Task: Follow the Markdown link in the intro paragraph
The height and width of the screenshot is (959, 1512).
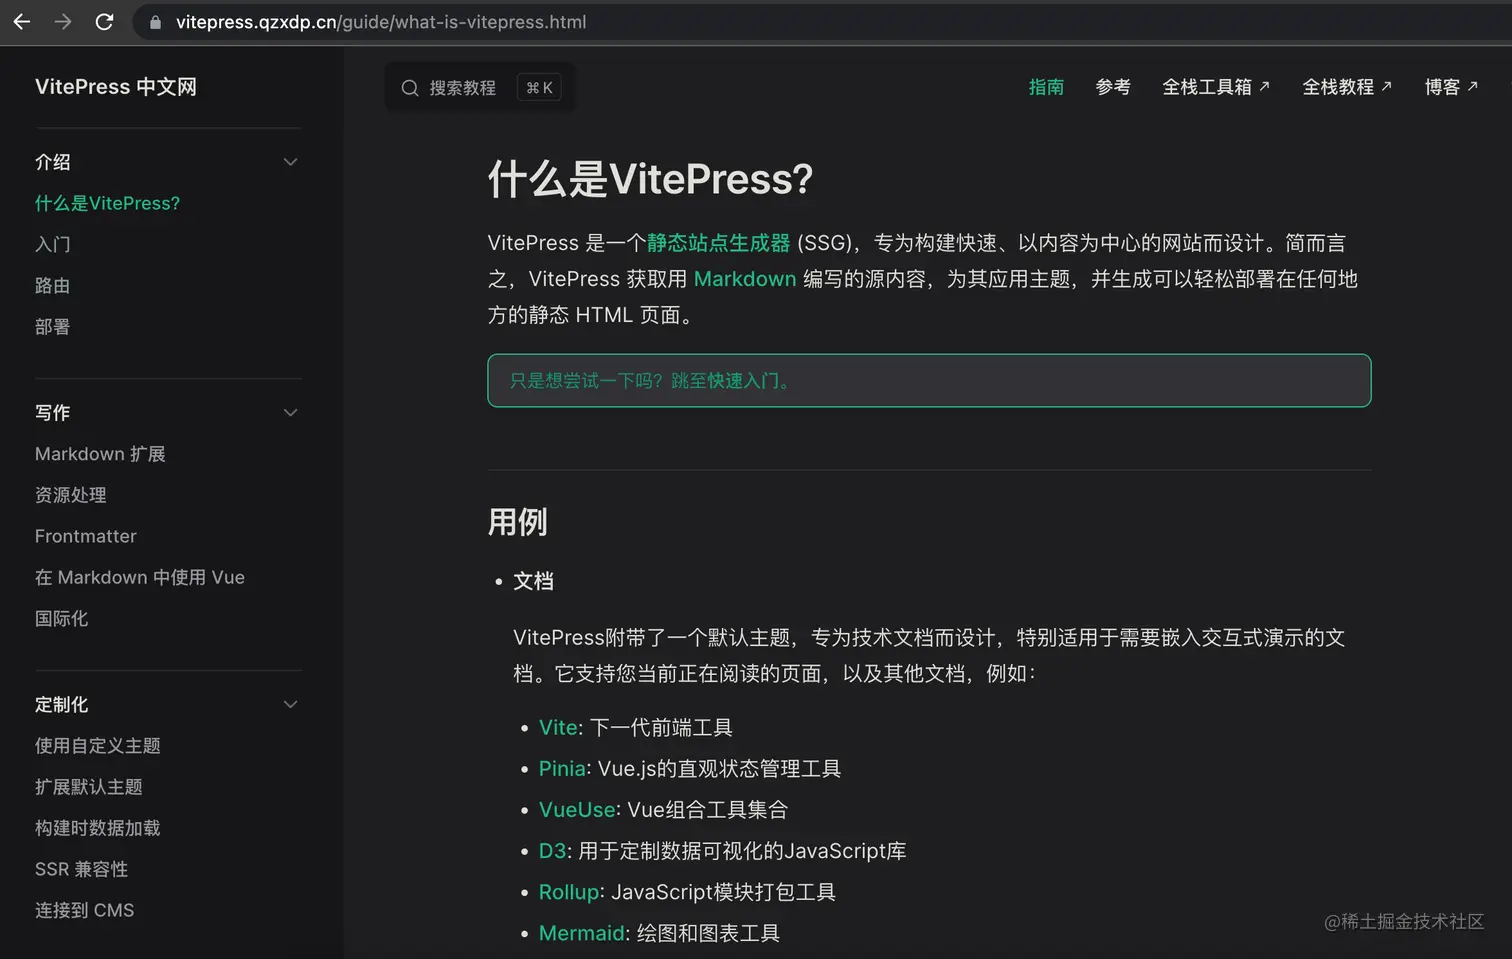Action: click(745, 279)
